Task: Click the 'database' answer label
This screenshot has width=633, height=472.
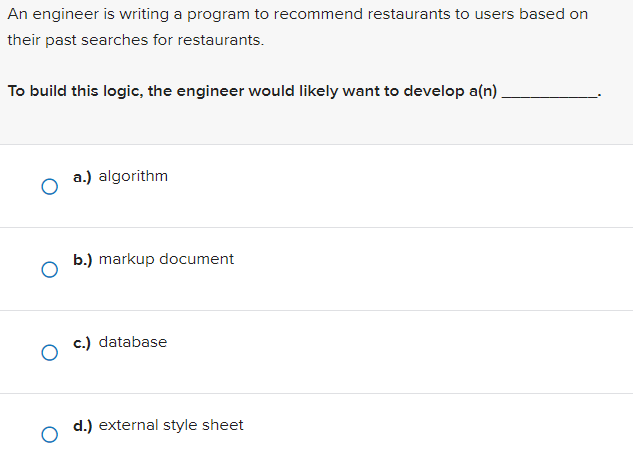Action: coord(133,342)
